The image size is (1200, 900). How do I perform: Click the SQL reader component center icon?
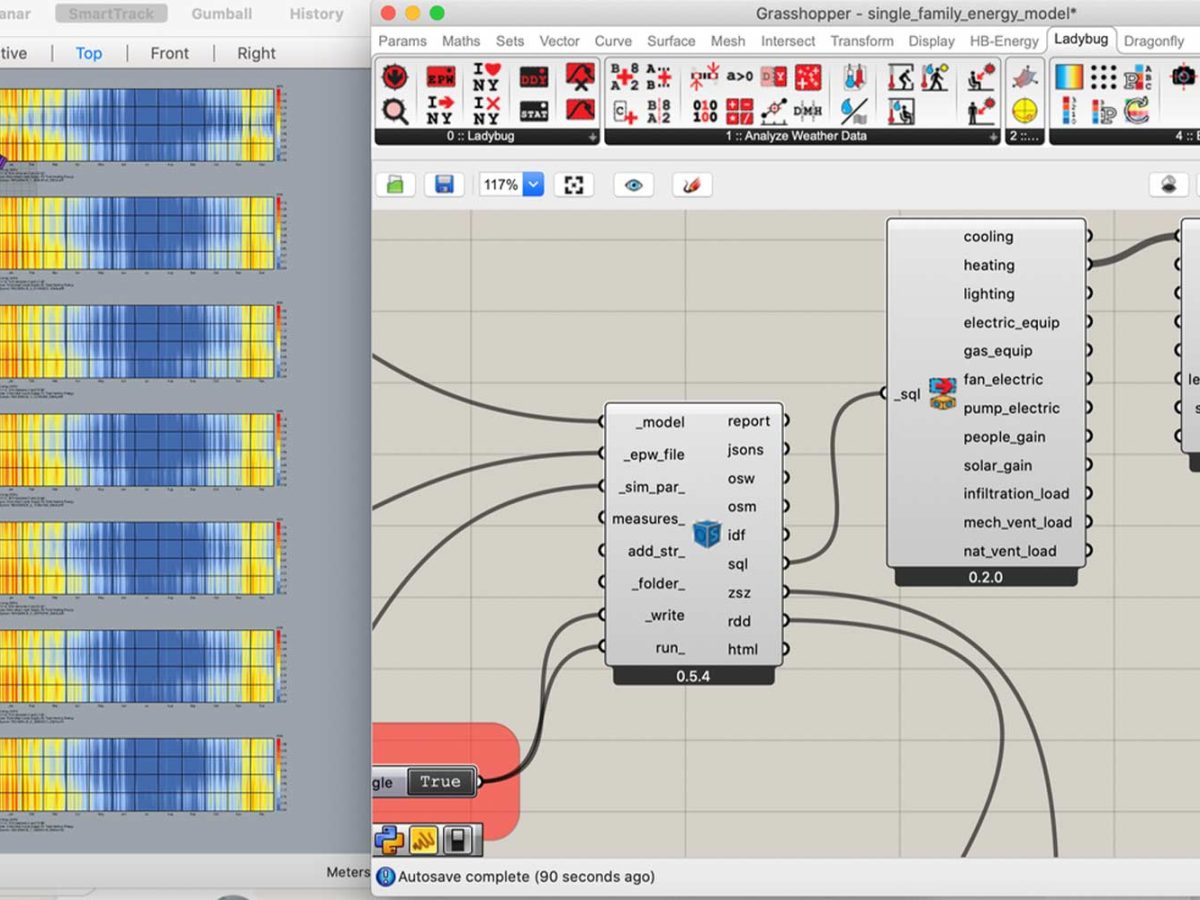[942, 393]
